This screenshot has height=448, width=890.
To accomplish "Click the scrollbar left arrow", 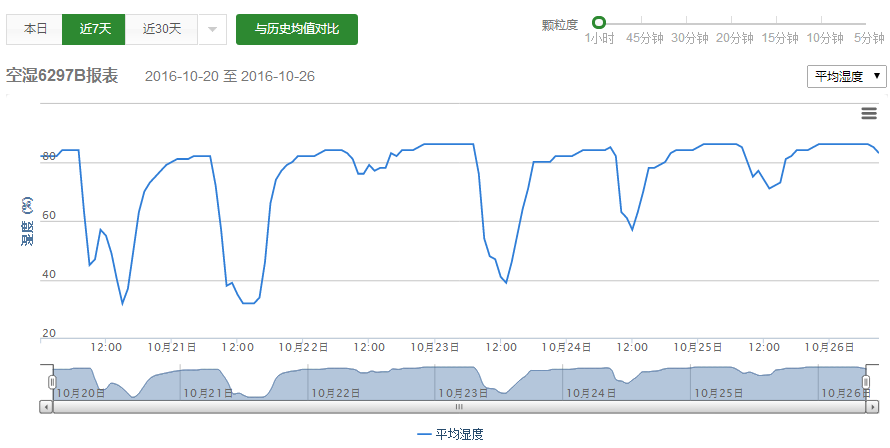I will pyautogui.click(x=46, y=407).
